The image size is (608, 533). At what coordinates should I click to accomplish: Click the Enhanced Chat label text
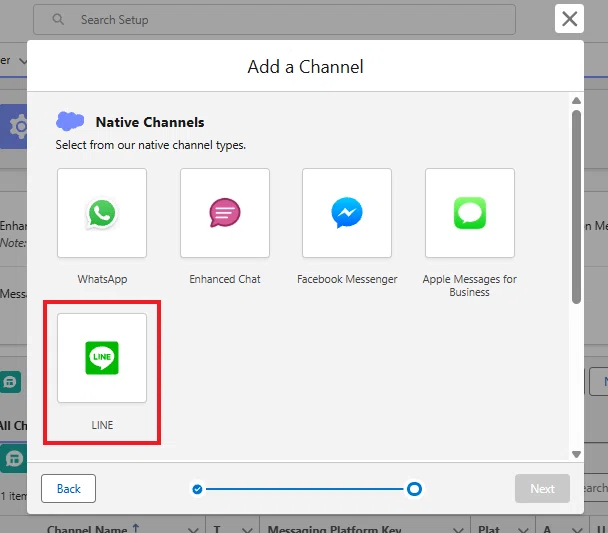tap(225, 279)
